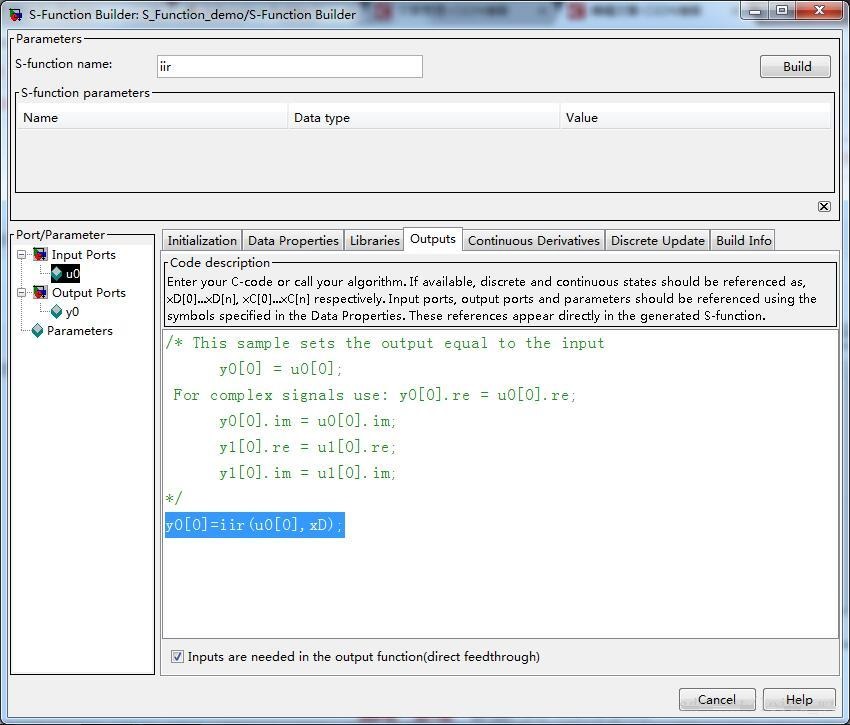Click the Value column header

click(x=696, y=118)
